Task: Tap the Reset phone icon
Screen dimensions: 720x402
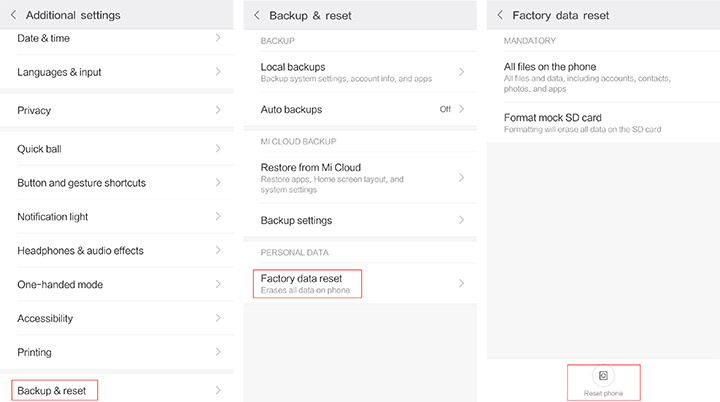Action: 603,375
